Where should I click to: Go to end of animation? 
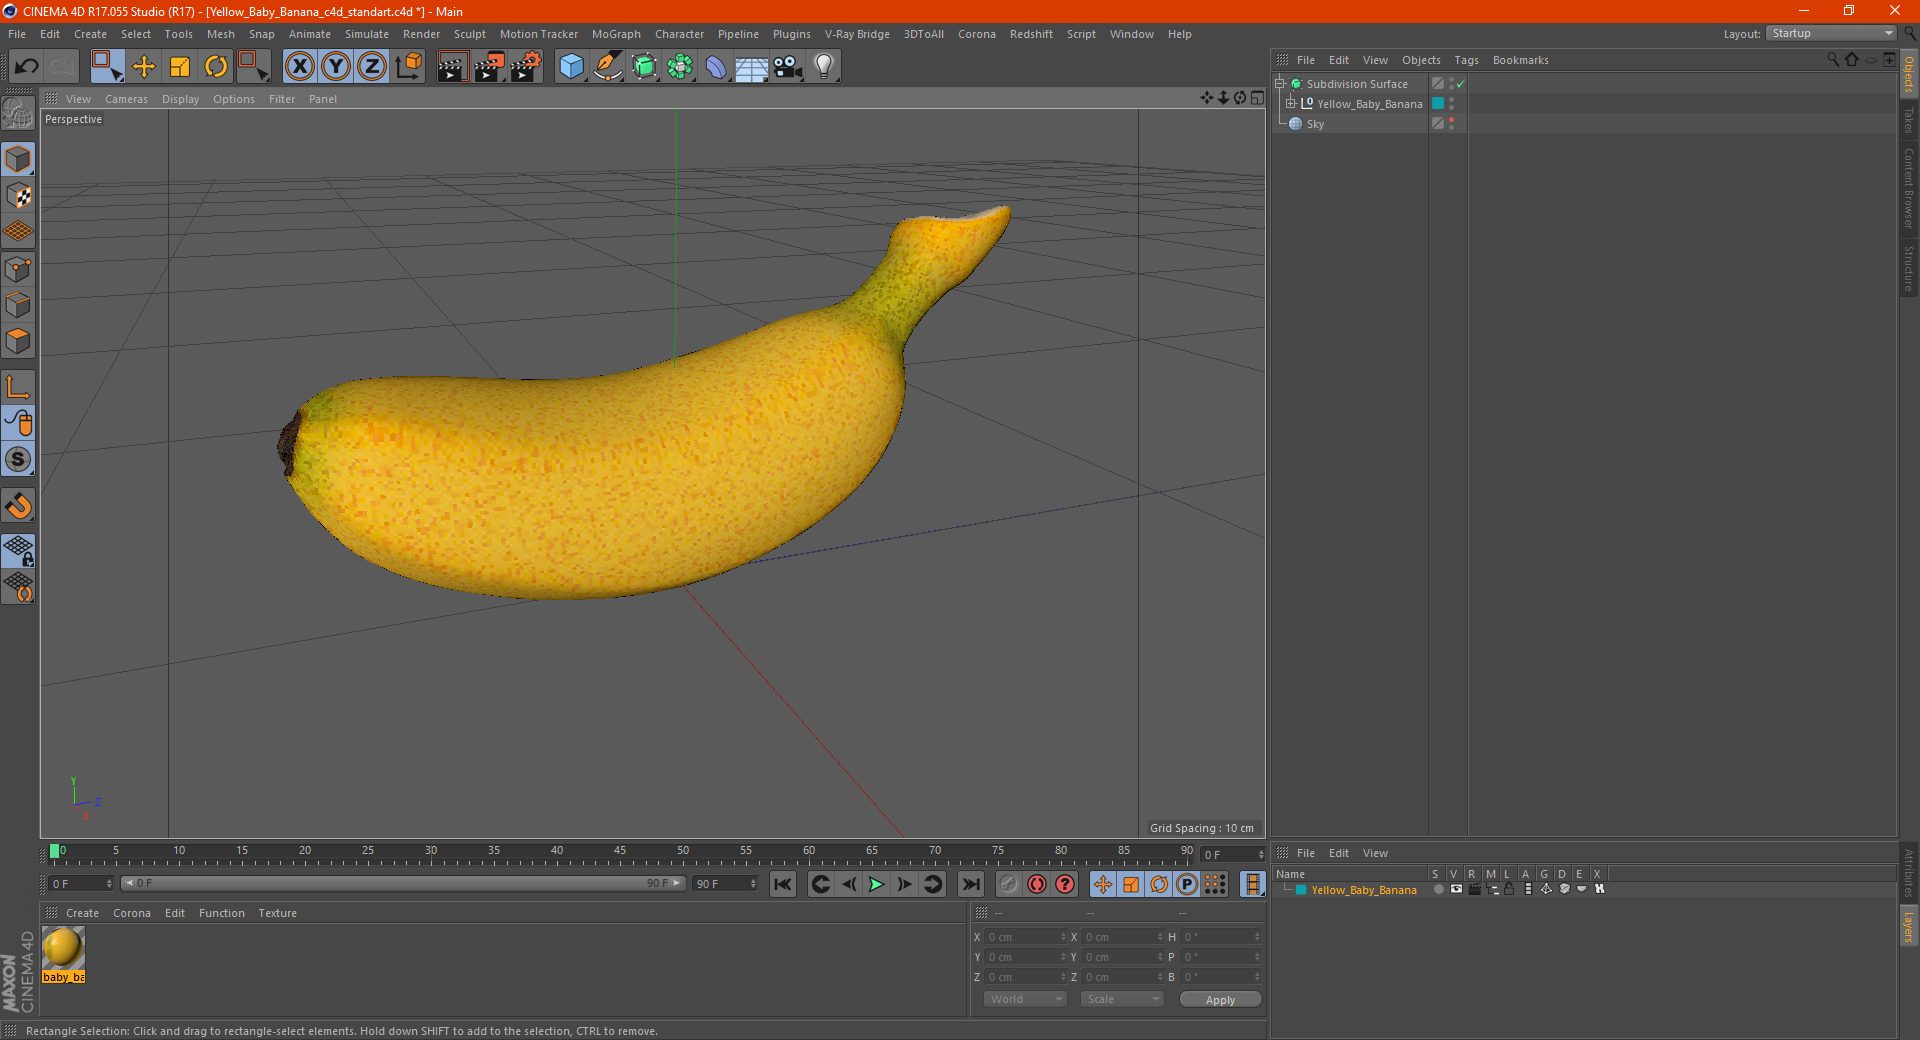tap(970, 884)
